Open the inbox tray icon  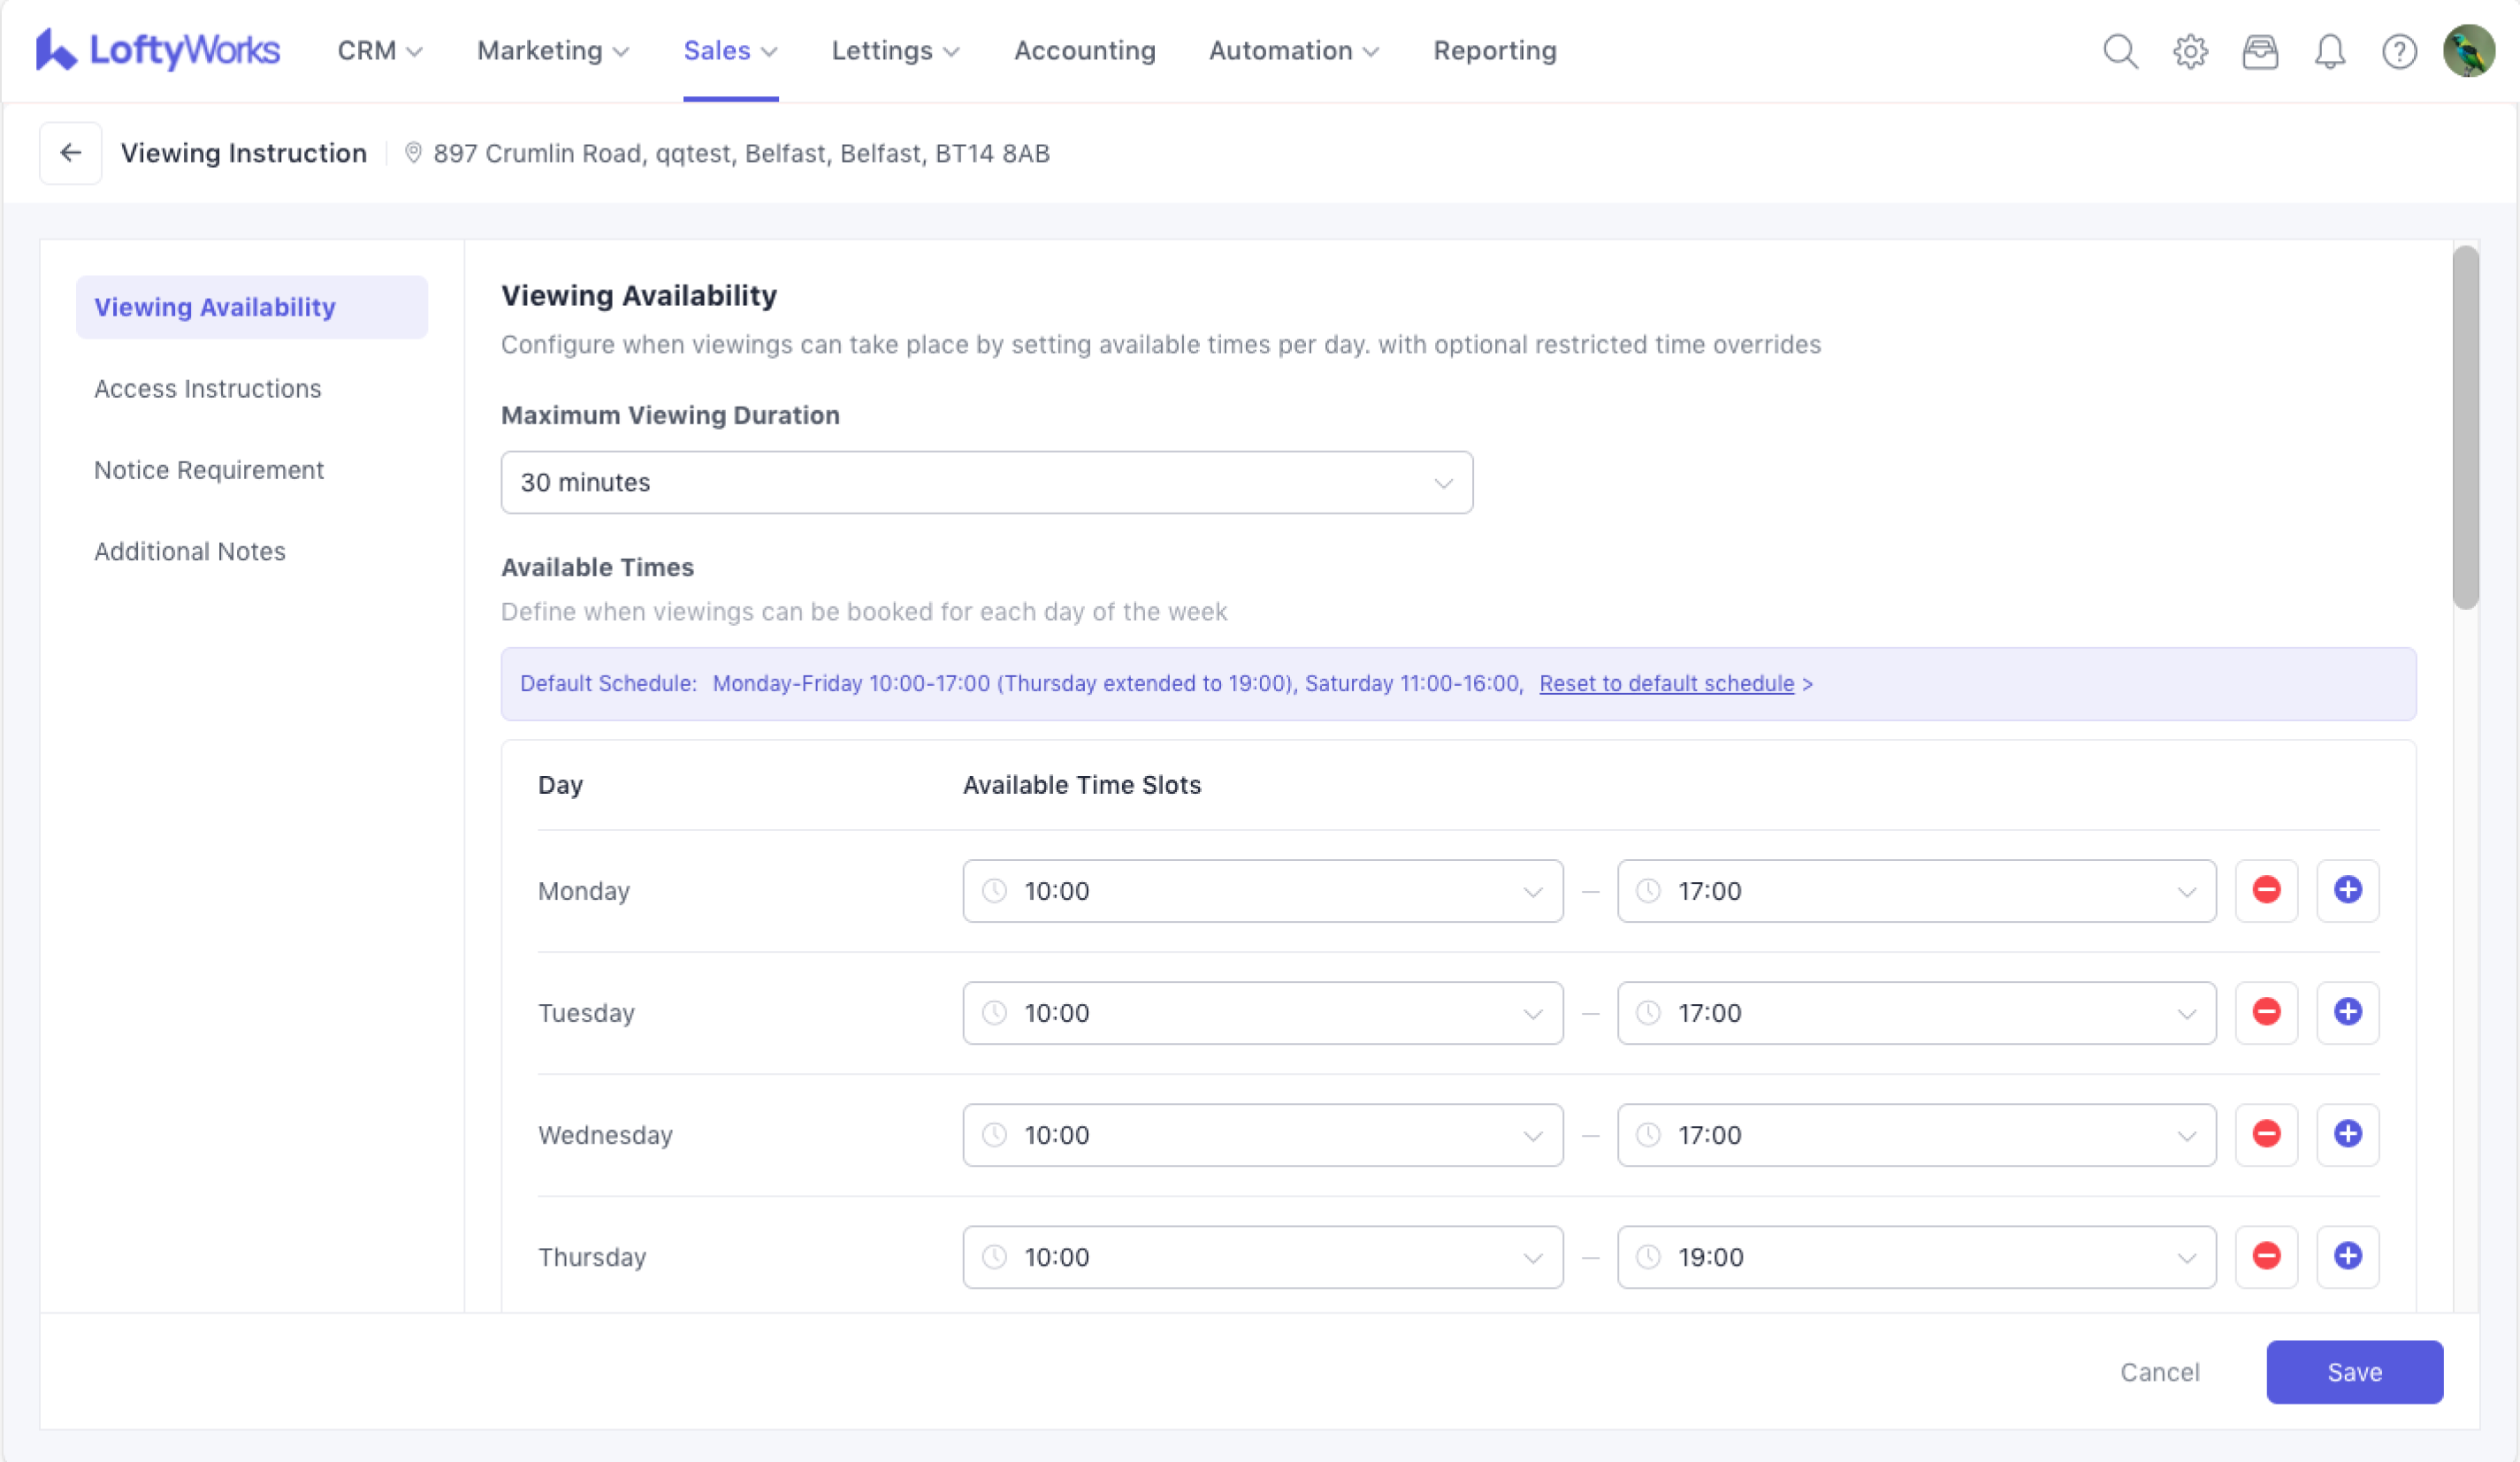tap(2259, 51)
